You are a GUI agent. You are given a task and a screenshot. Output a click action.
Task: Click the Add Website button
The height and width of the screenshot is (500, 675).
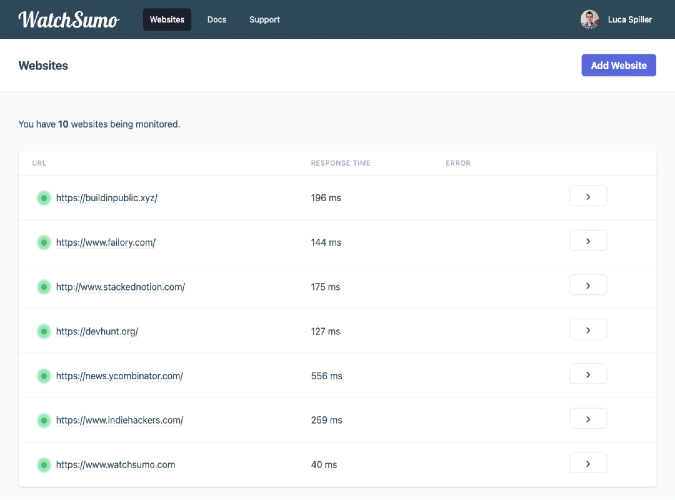coord(619,65)
